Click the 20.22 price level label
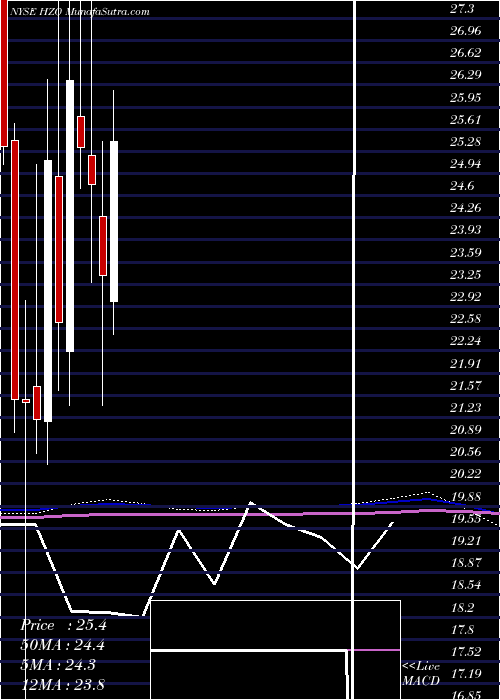Screen dimensions: 500x700 coord(466,474)
